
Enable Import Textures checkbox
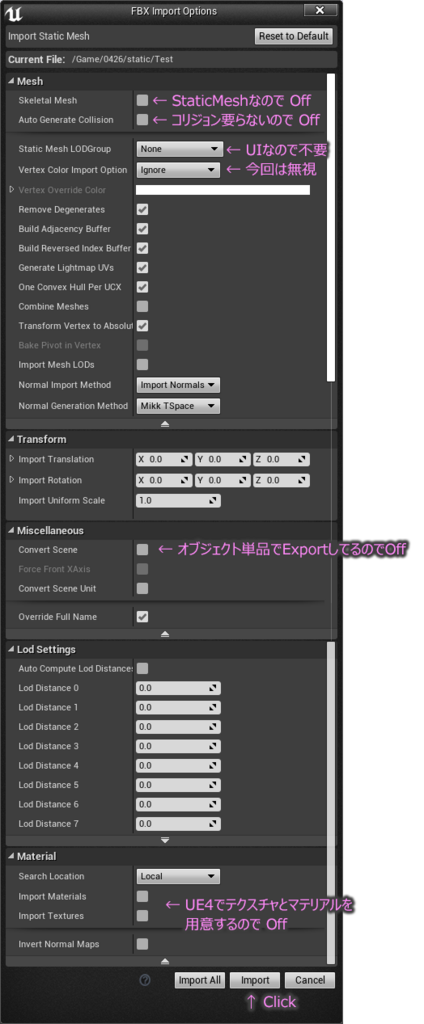142,916
